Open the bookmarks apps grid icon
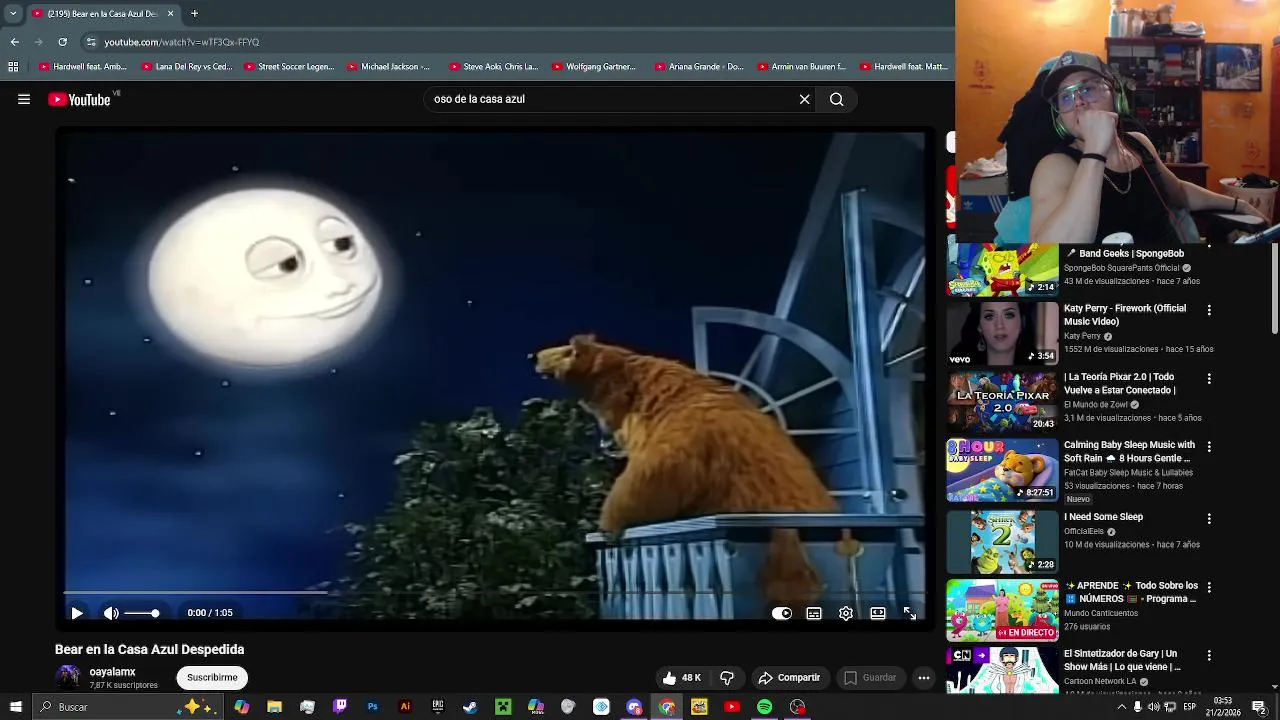 (13, 67)
